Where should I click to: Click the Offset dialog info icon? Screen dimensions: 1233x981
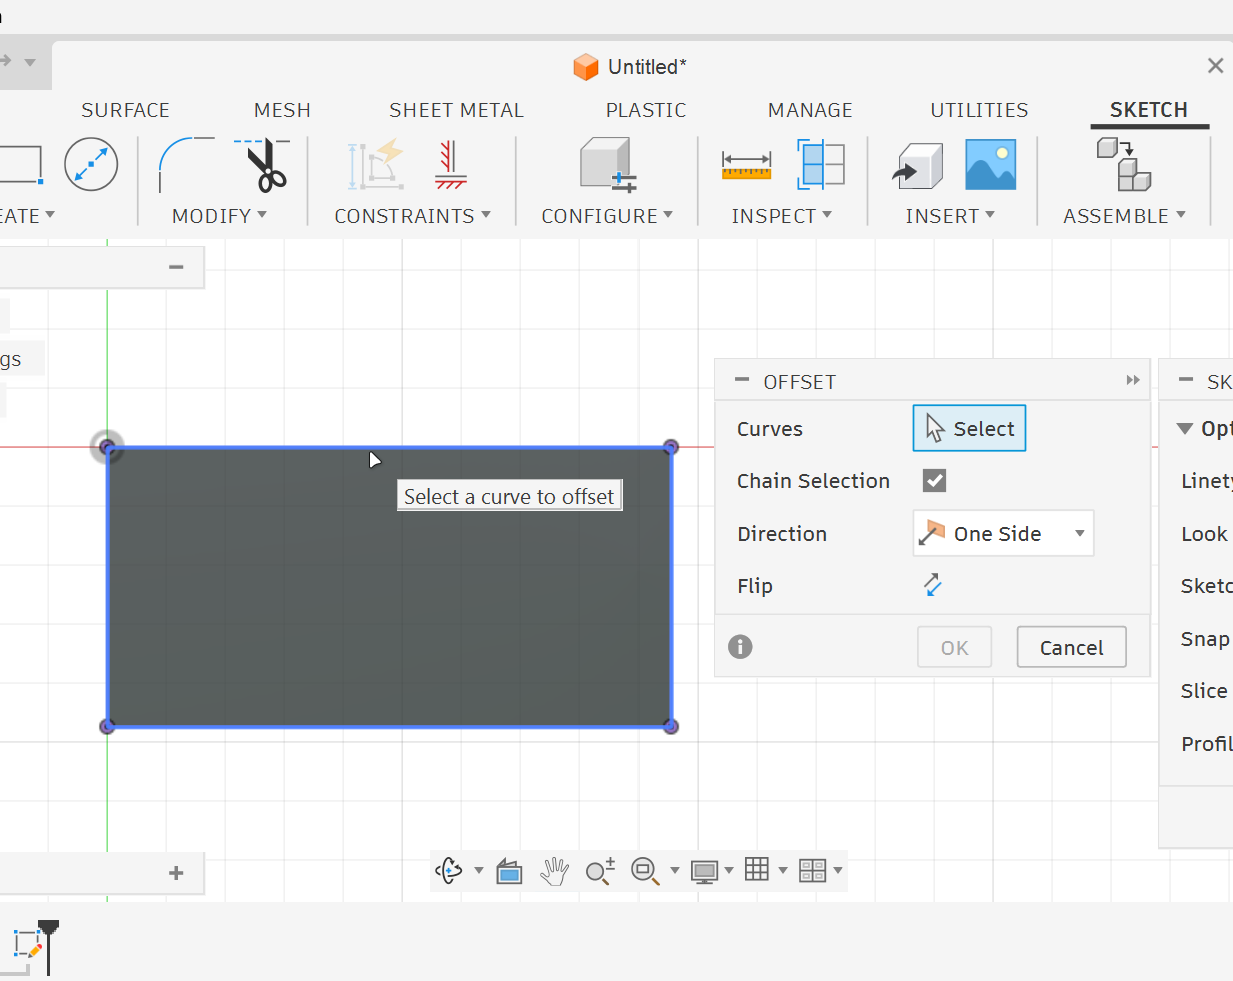coord(740,647)
